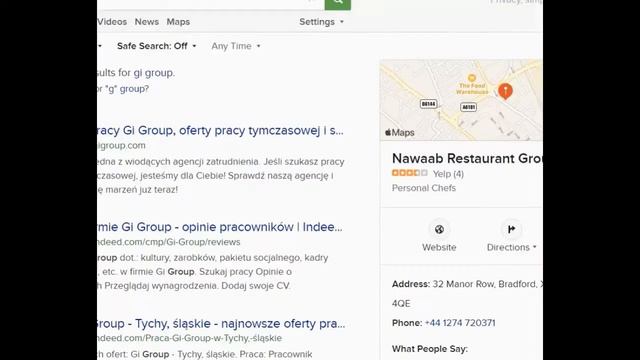Screen dimensions: 640x360
Task: Open the Gi Group oferty pracy tymczasowej result
Action: 220,130
